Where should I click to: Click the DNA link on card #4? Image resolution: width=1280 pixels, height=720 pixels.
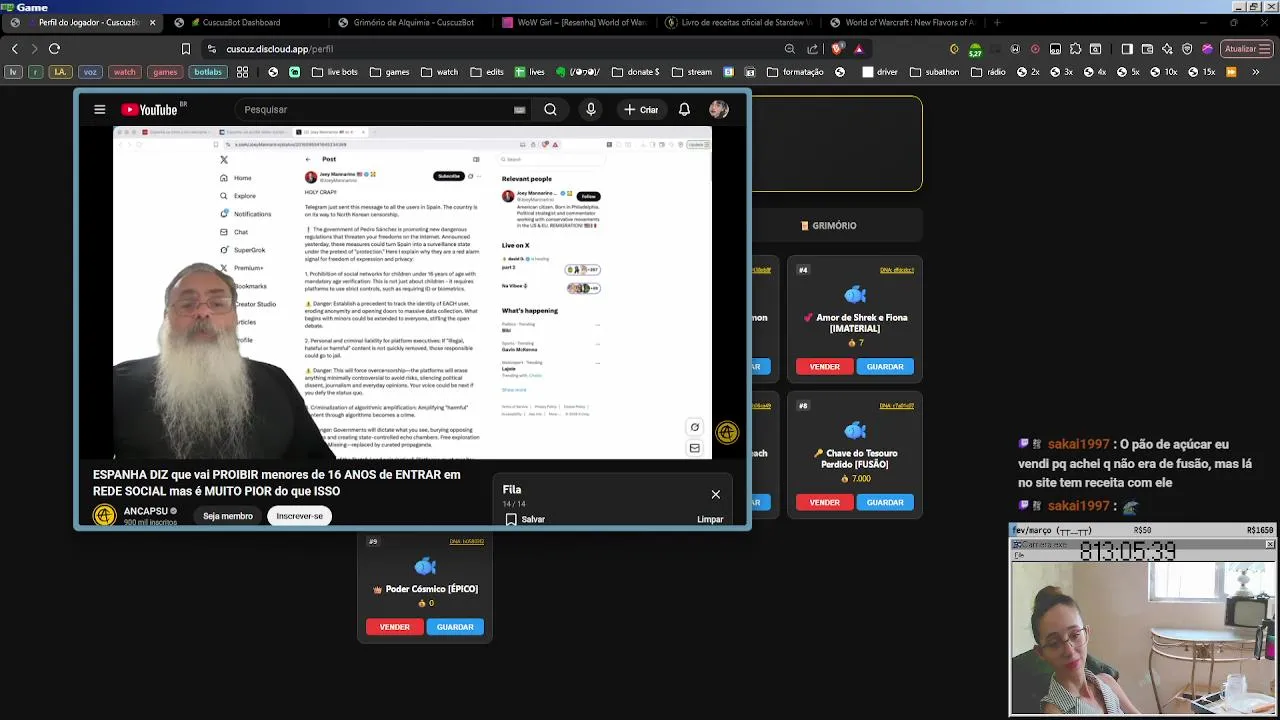pos(896,270)
